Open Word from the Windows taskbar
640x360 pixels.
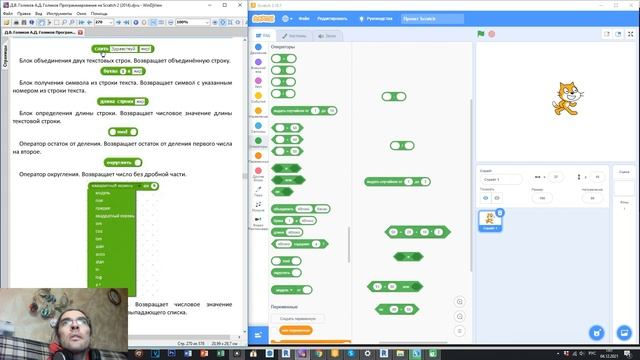[x=188, y=353]
